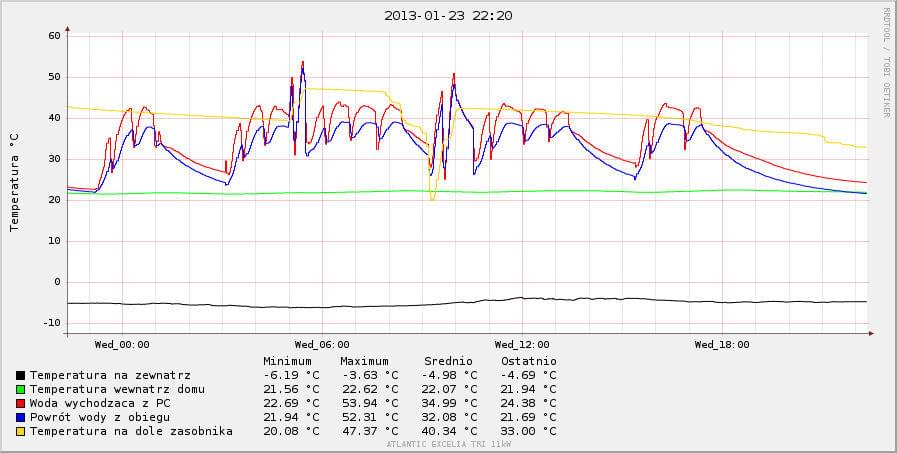Click the Minimum column header
897x453 pixels.
[x=287, y=361]
